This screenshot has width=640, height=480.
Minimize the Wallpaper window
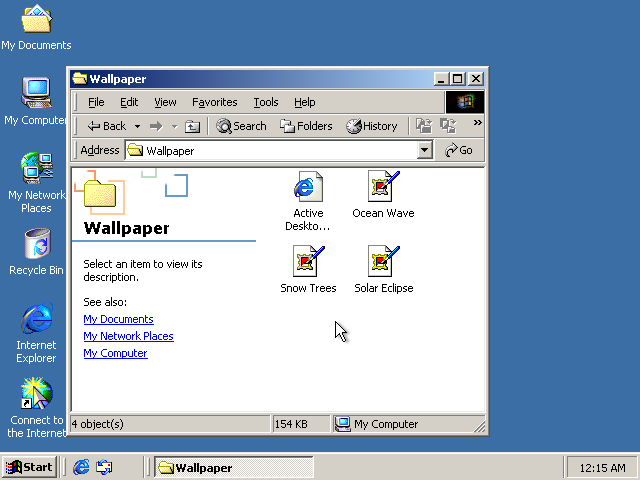click(441, 78)
